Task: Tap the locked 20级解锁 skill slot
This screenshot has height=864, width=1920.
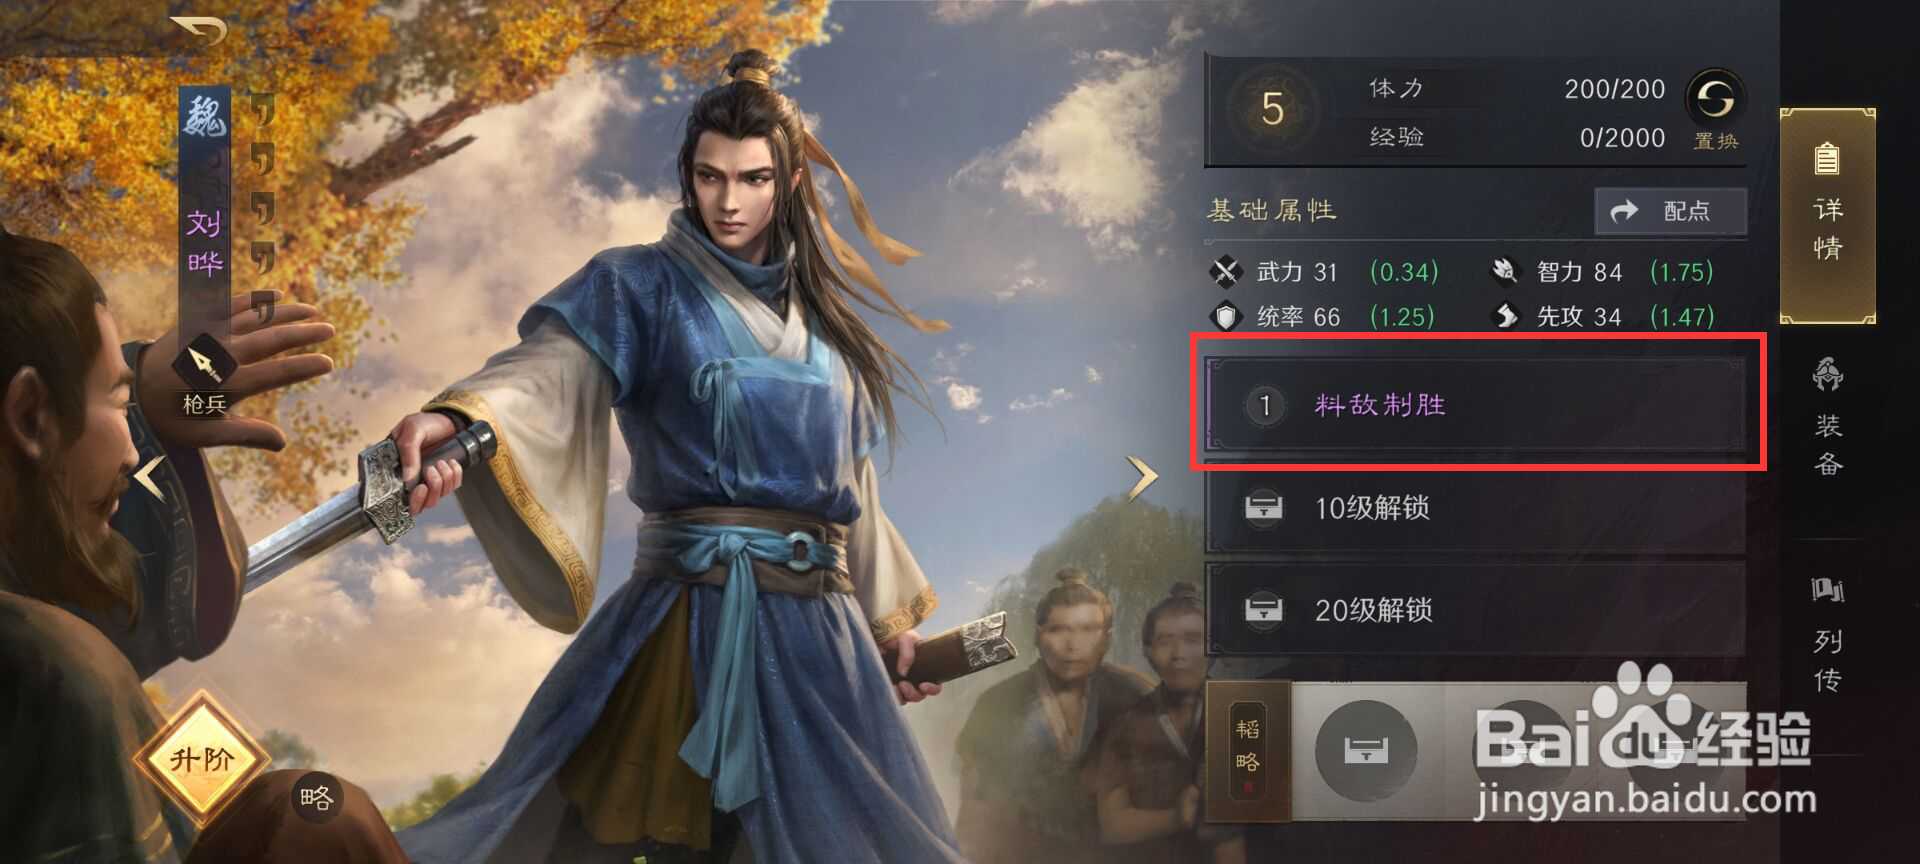Action: tap(1476, 610)
